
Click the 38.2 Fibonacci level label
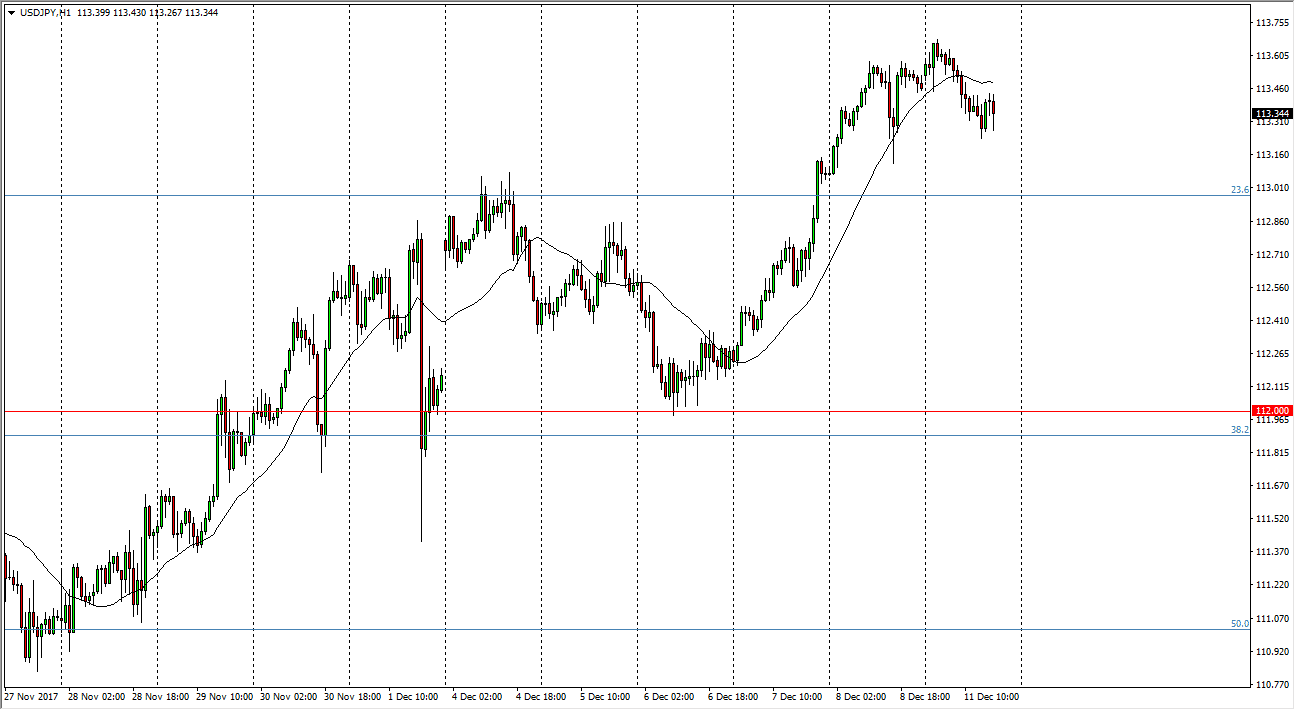[x=1240, y=429]
